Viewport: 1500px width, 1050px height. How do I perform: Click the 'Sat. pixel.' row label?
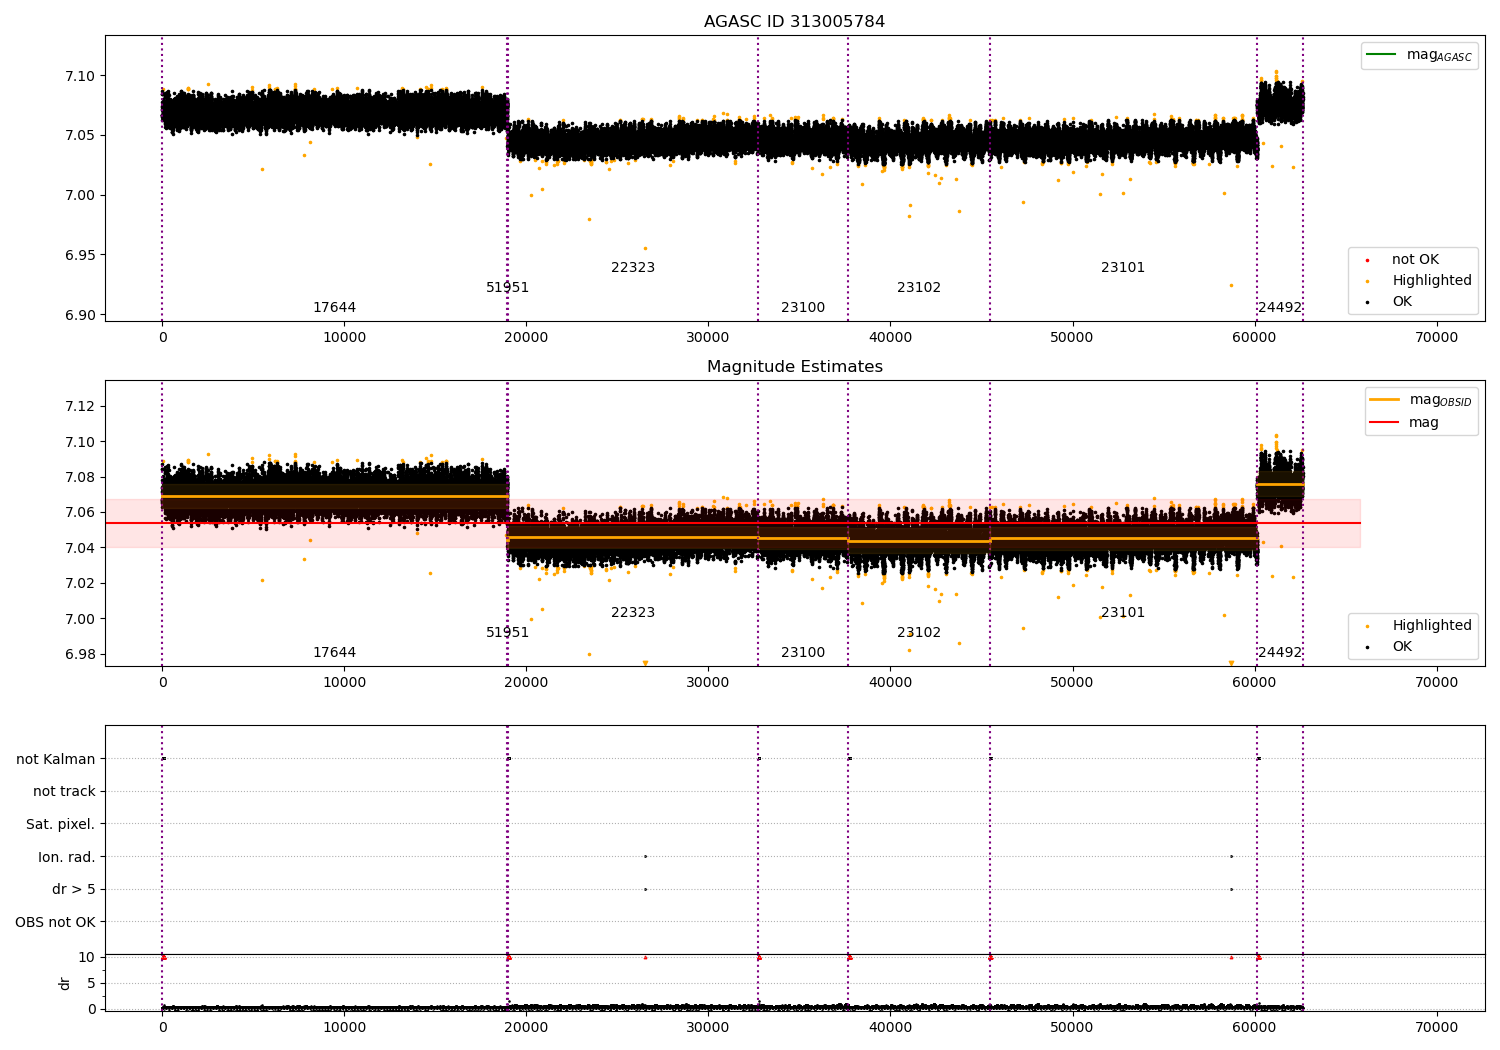pyautogui.click(x=61, y=825)
